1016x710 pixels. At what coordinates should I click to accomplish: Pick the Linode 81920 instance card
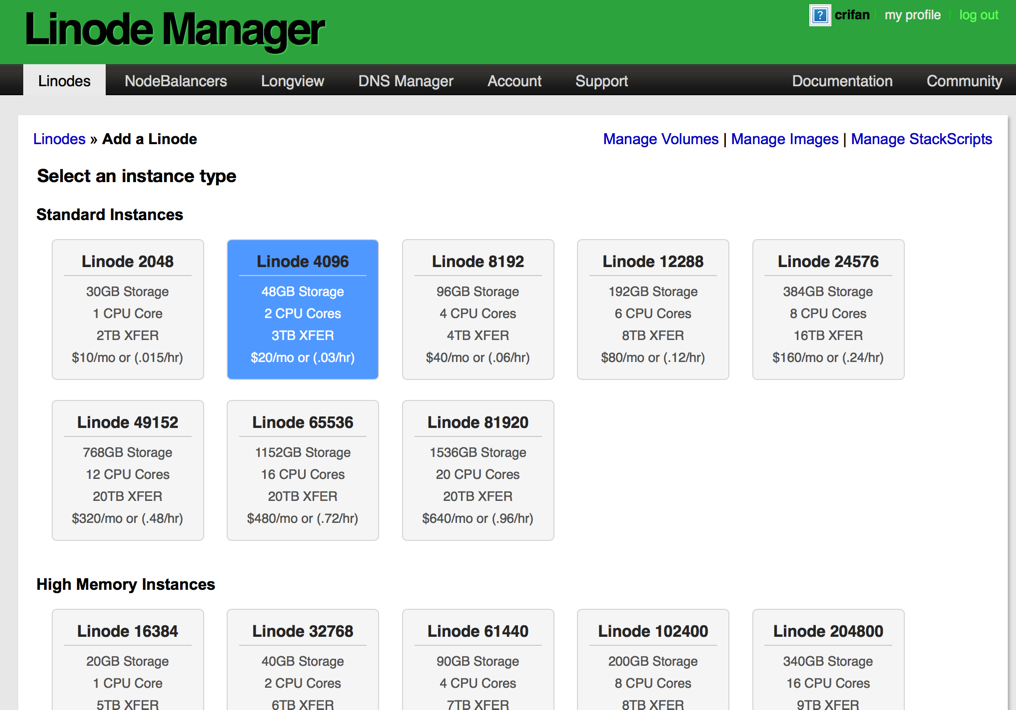[x=478, y=470]
